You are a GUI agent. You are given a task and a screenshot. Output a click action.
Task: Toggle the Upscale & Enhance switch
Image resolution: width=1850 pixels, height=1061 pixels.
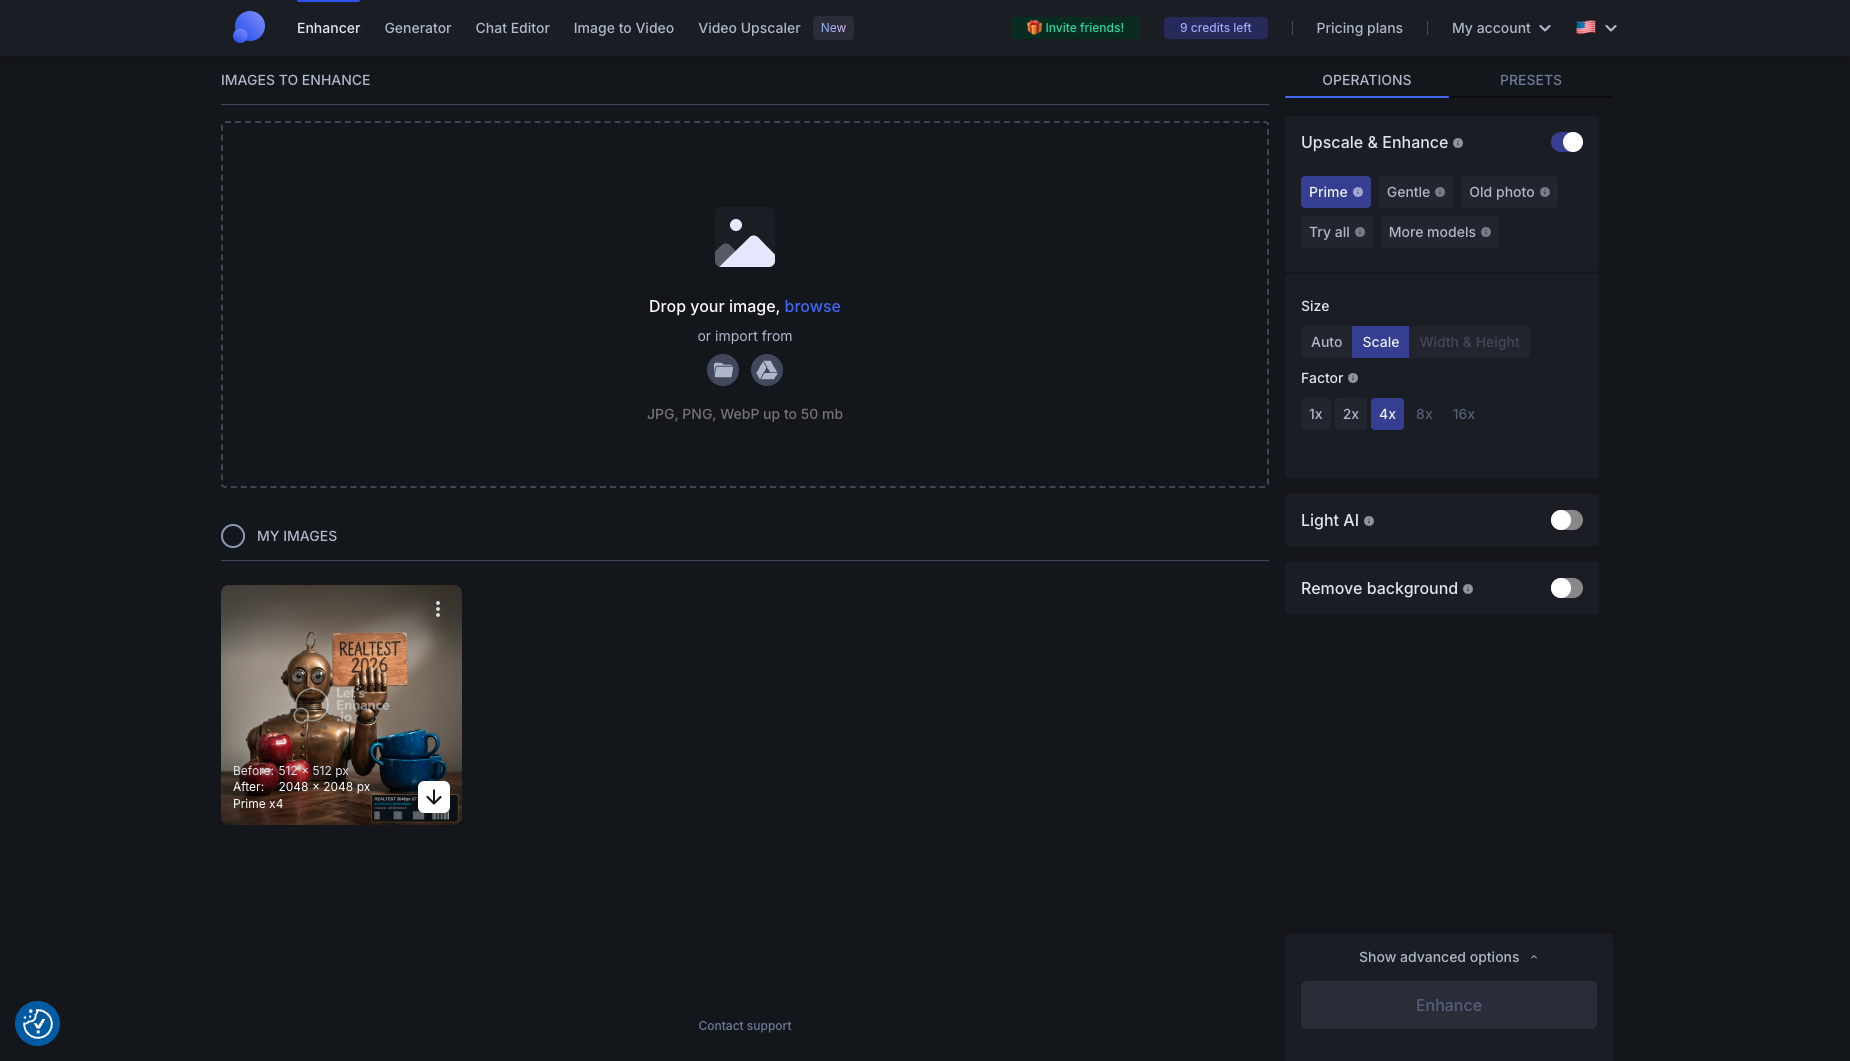pos(1567,142)
